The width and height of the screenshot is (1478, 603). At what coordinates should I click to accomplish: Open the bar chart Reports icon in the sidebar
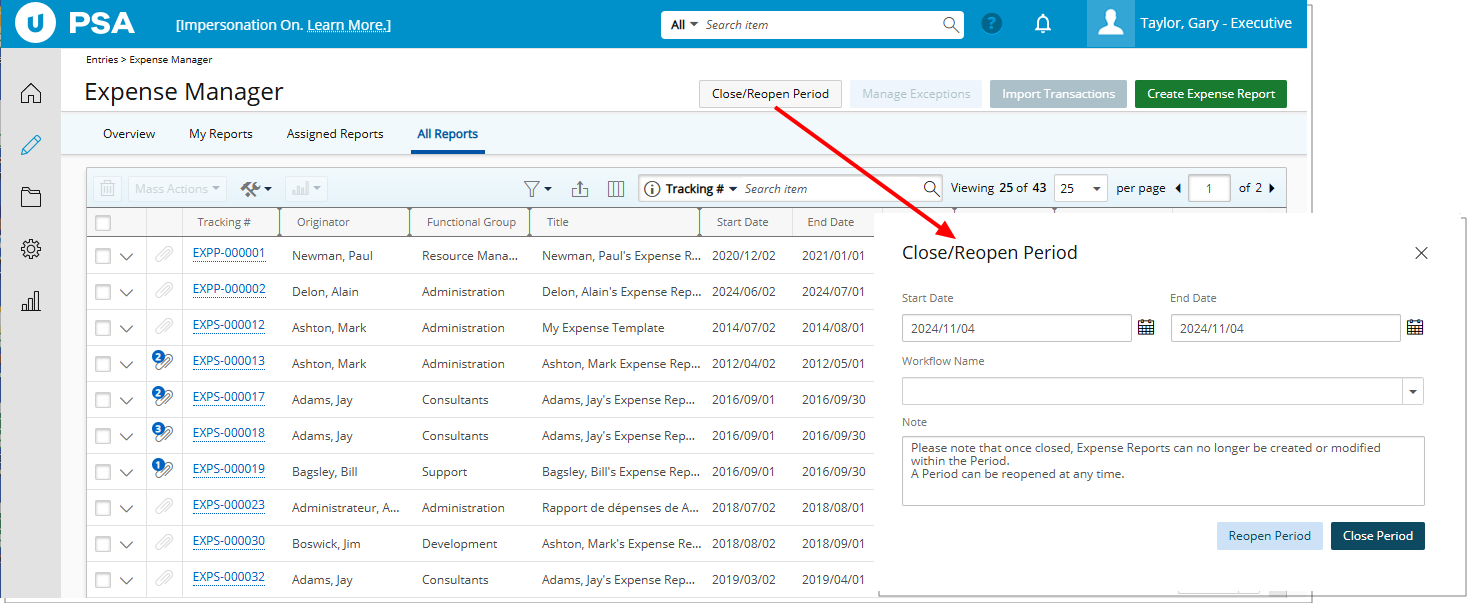(x=31, y=301)
